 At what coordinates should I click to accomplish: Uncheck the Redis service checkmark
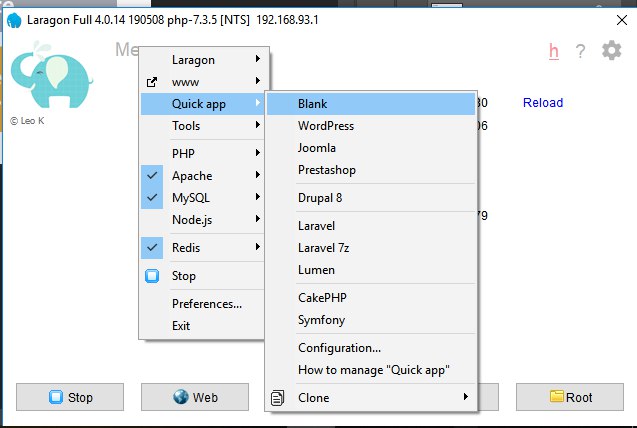pyautogui.click(x=152, y=248)
